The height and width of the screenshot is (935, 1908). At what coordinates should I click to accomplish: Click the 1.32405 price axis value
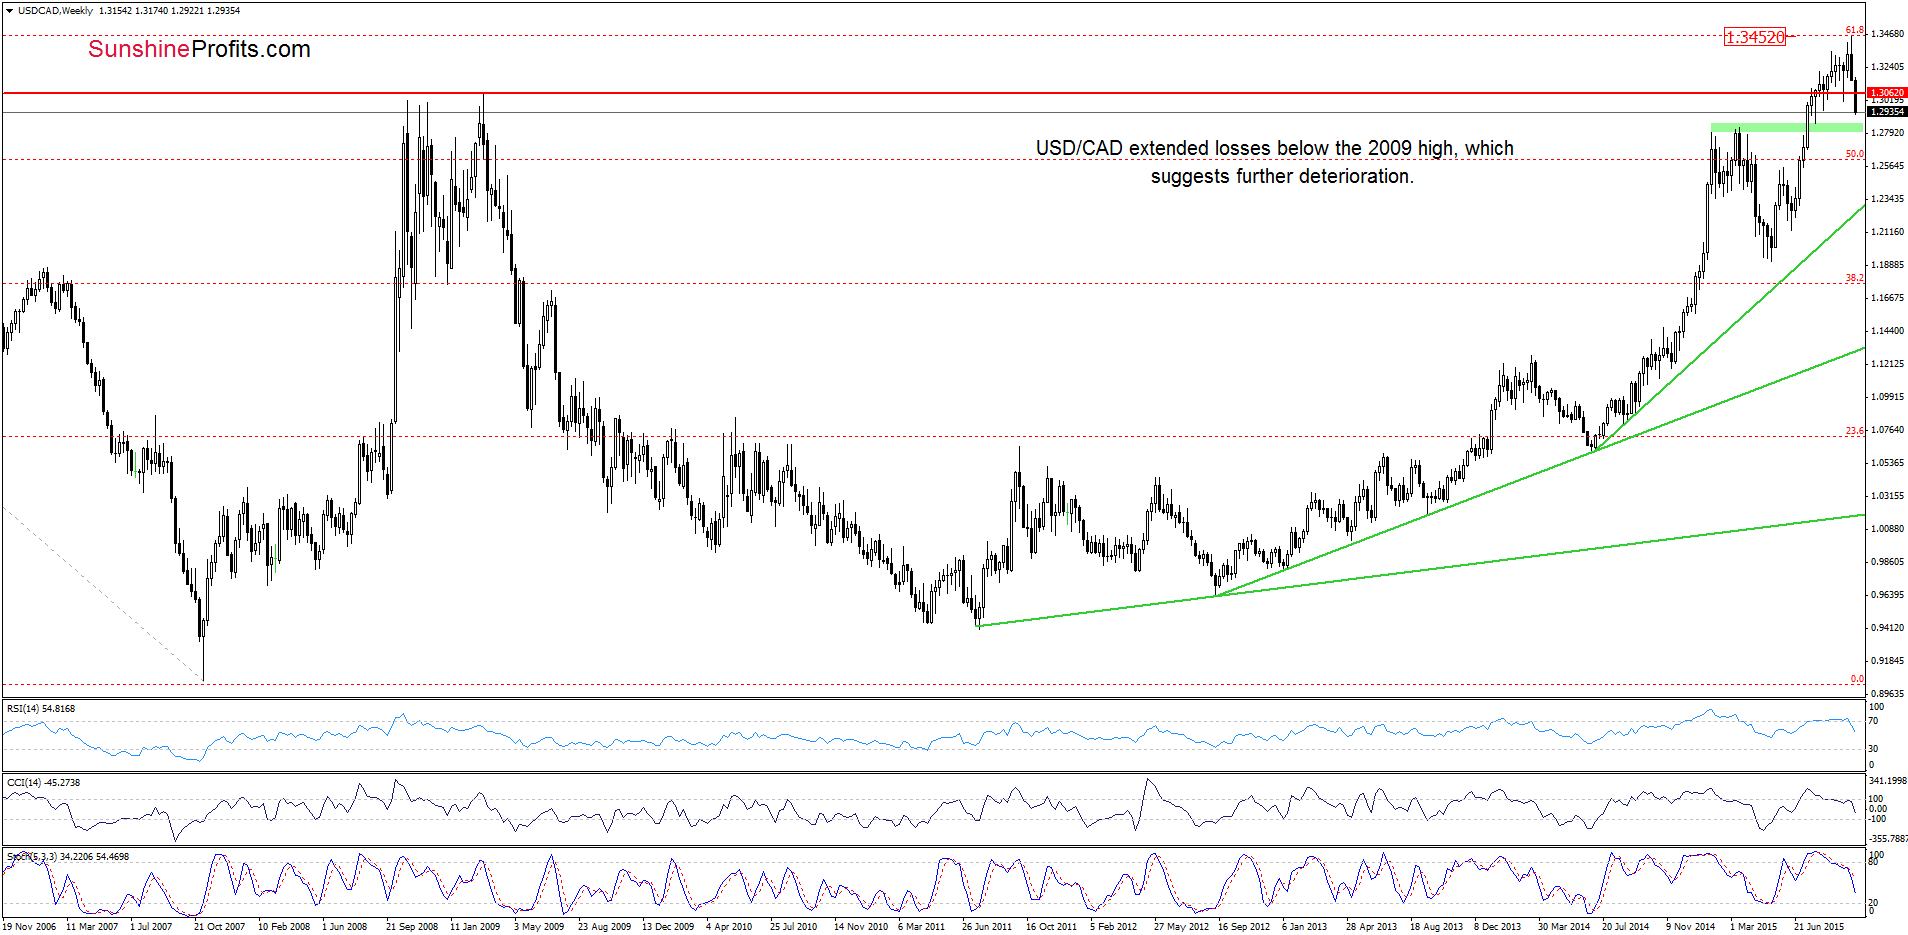[1887, 67]
